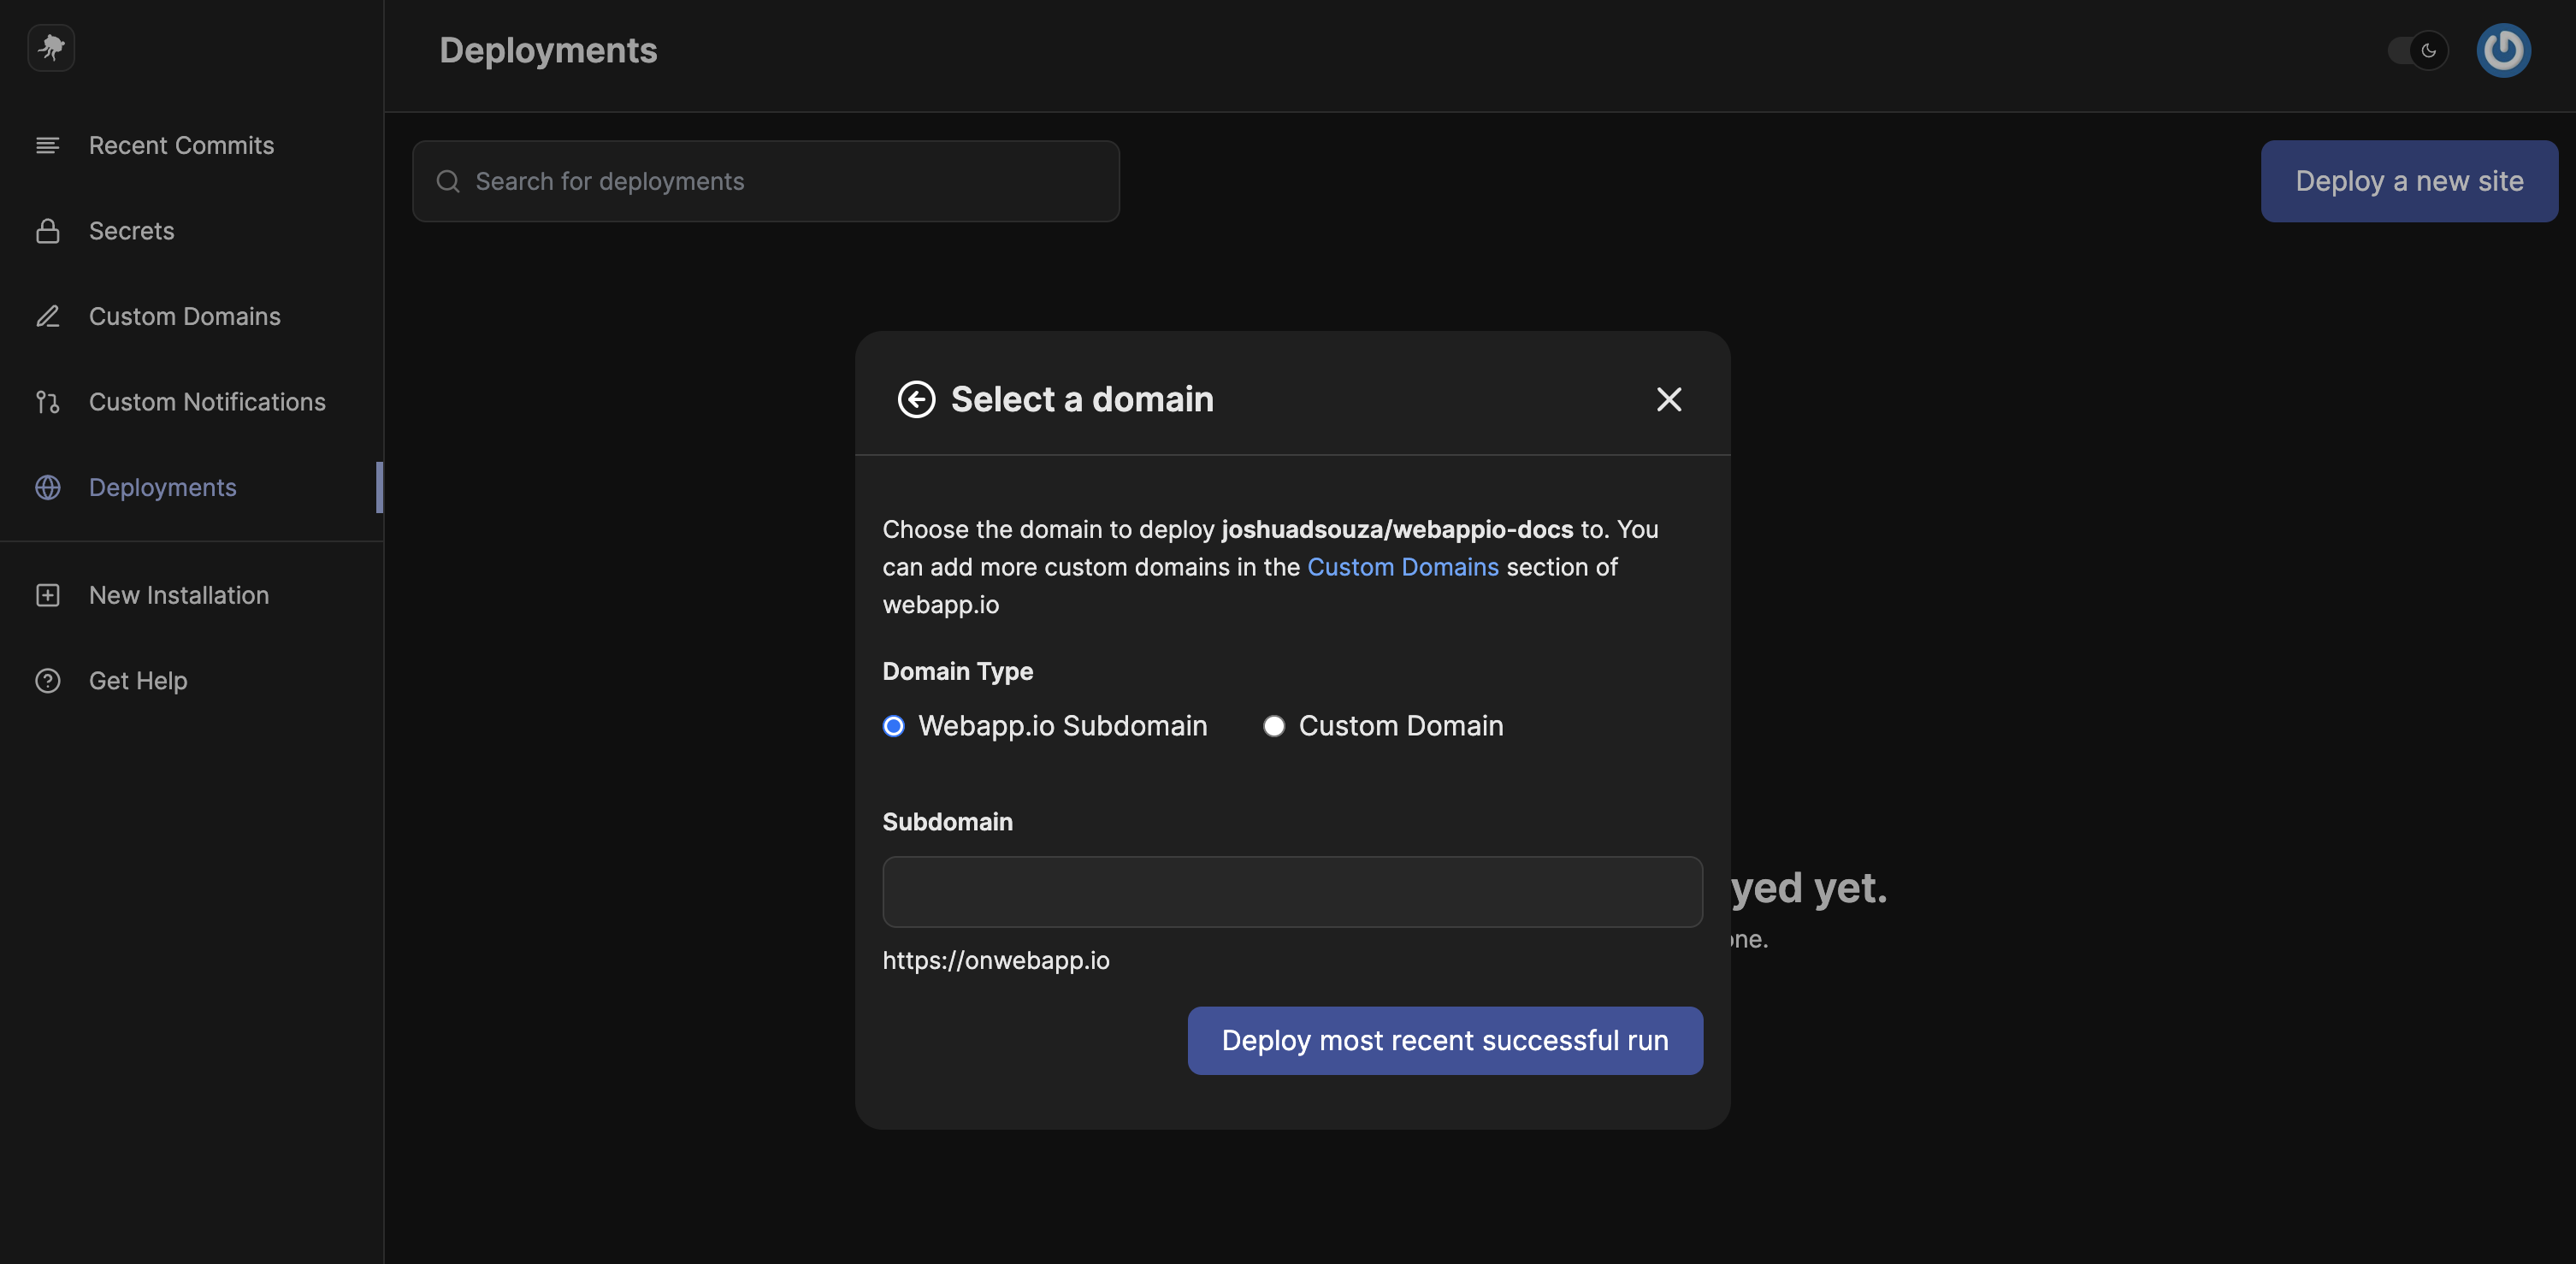Select the Deployments globe icon
This screenshot has height=1264, width=2576.
pyautogui.click(x=47, y=488)
